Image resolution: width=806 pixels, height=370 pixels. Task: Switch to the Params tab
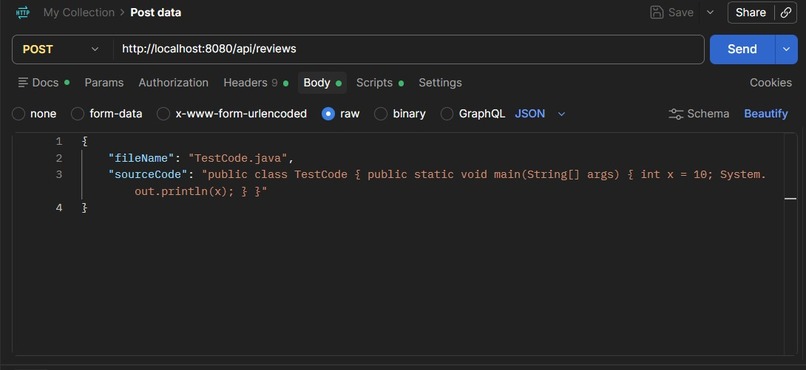[x=104, y=82]
